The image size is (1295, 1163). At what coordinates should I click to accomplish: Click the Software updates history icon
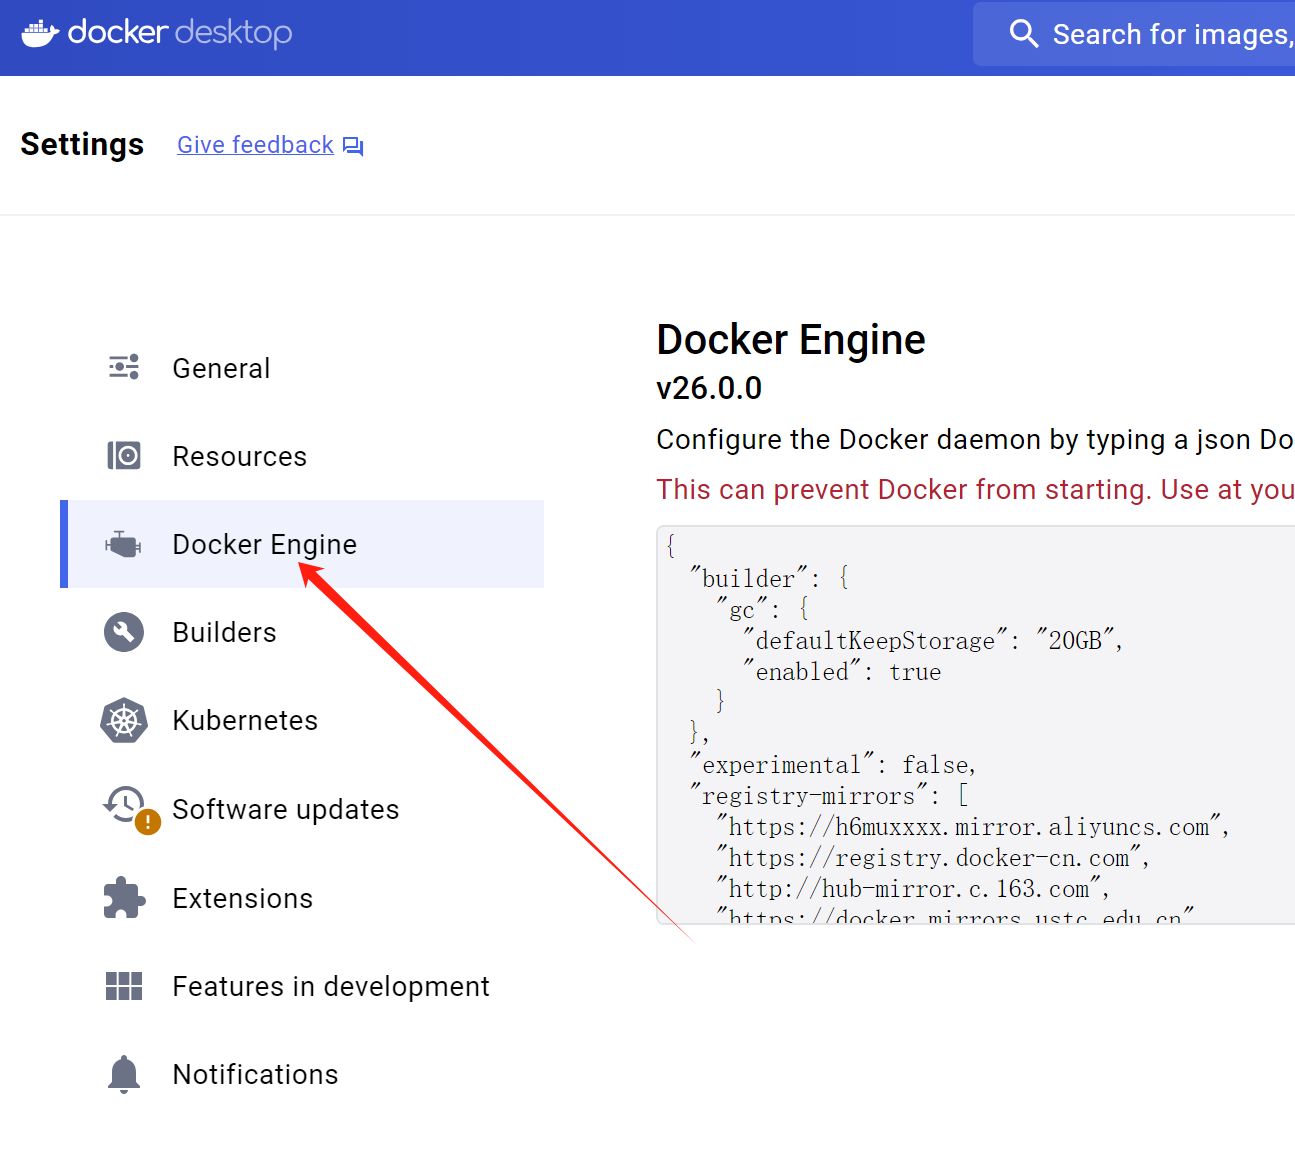tap(124, 804)
